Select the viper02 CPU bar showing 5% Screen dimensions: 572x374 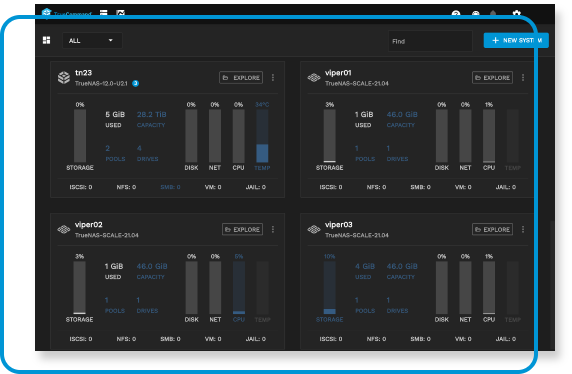coord(239,288)
